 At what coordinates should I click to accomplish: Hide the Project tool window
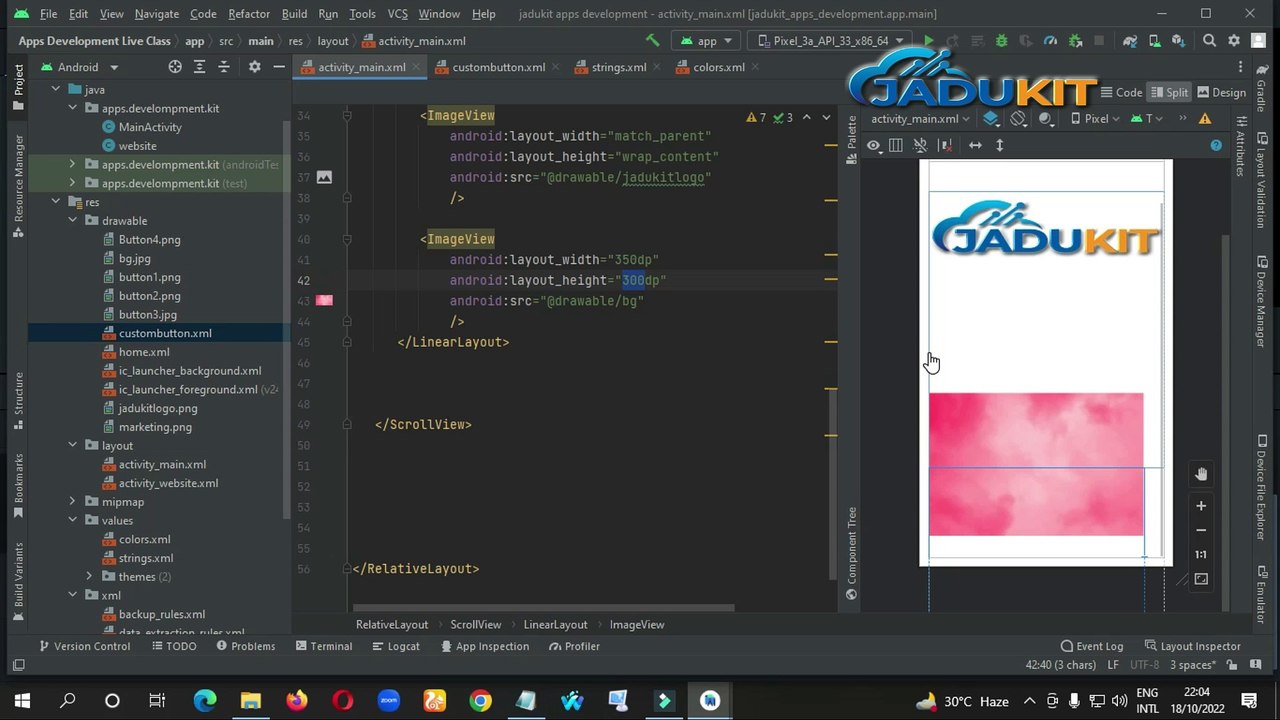point(279,67)
